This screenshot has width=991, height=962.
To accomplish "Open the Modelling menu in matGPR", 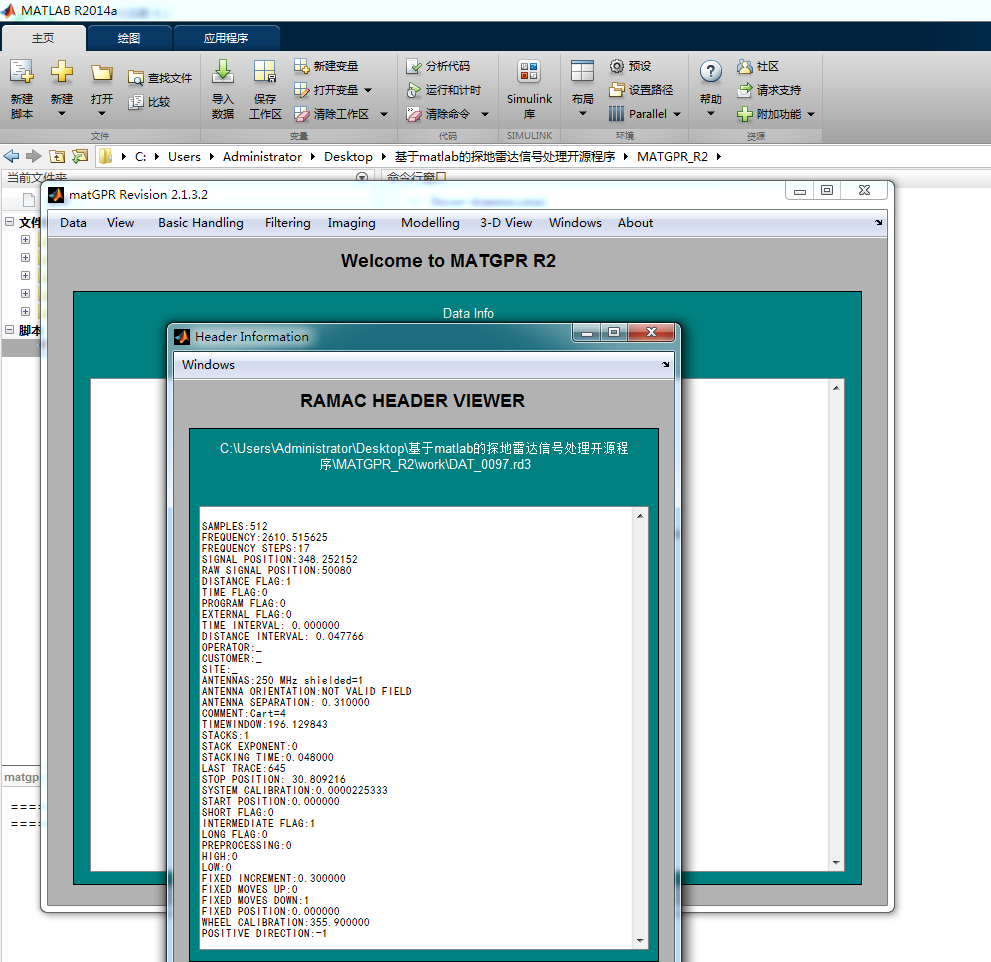I will point(430,222).
